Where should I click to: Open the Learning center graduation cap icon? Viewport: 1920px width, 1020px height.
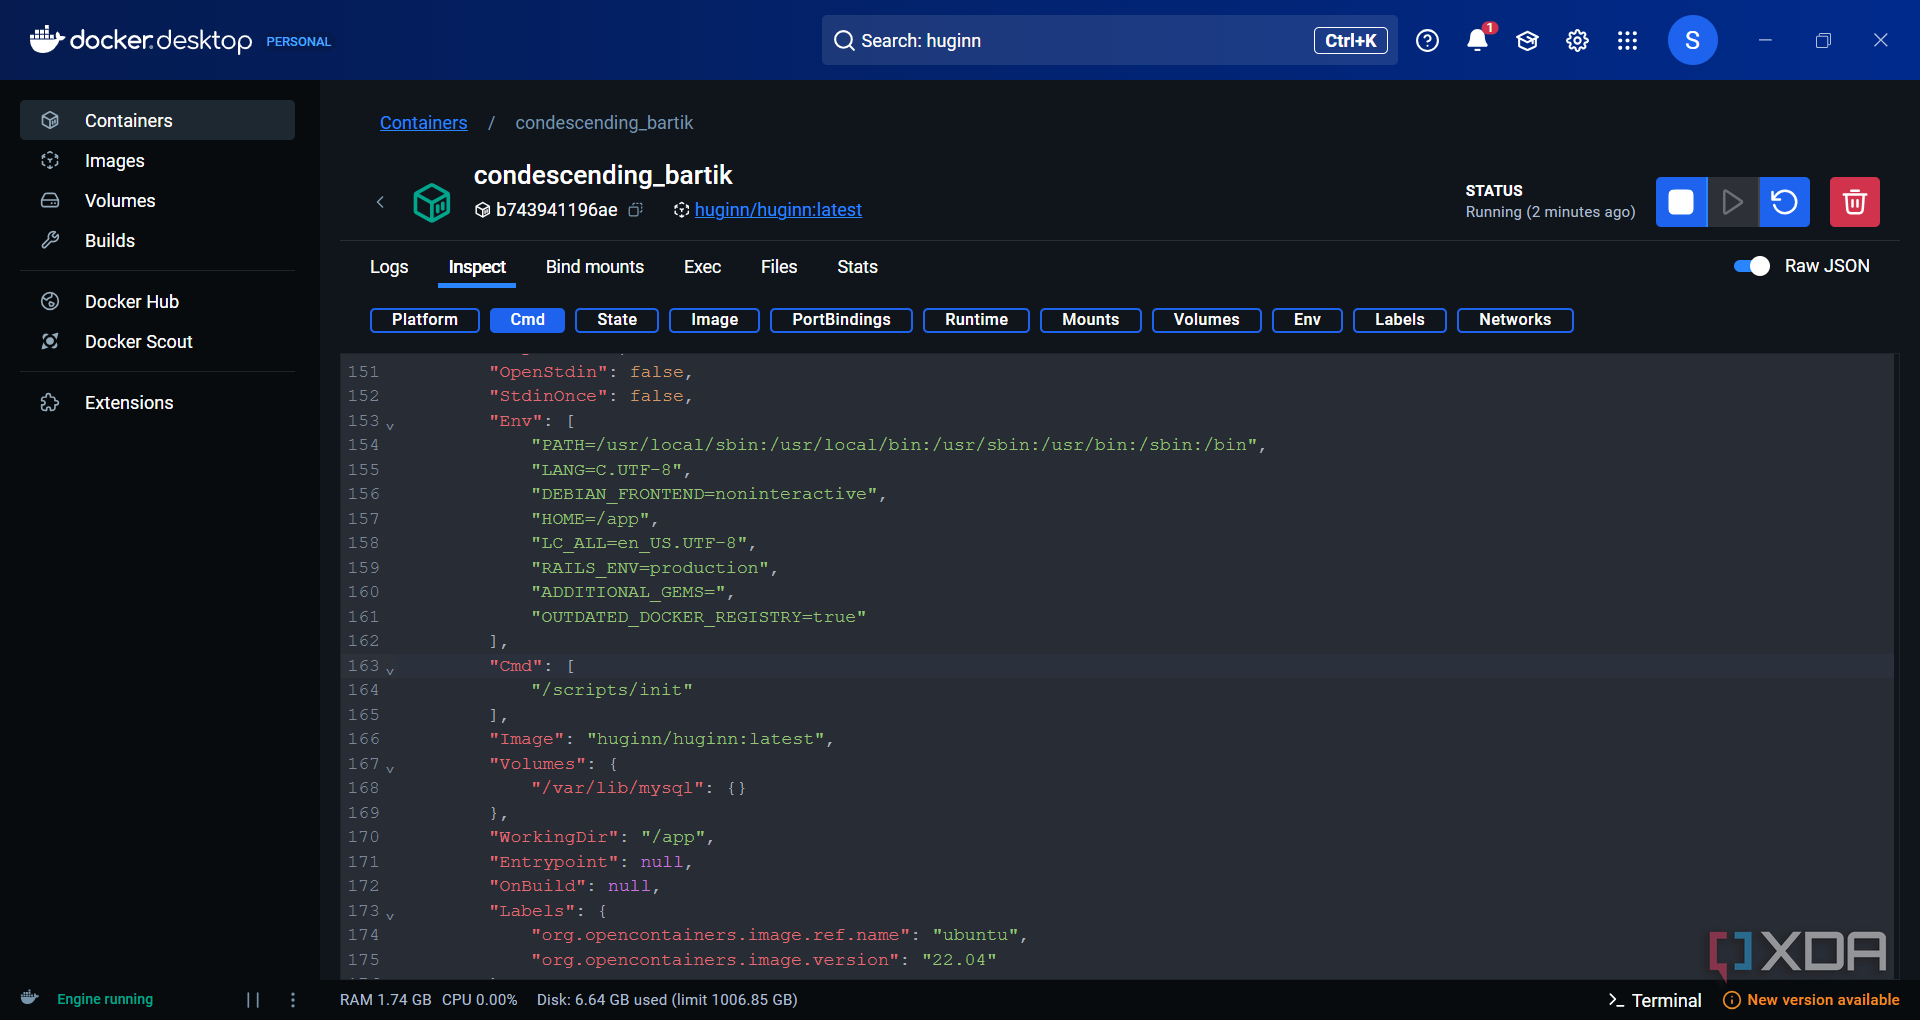click(1527, 40)
